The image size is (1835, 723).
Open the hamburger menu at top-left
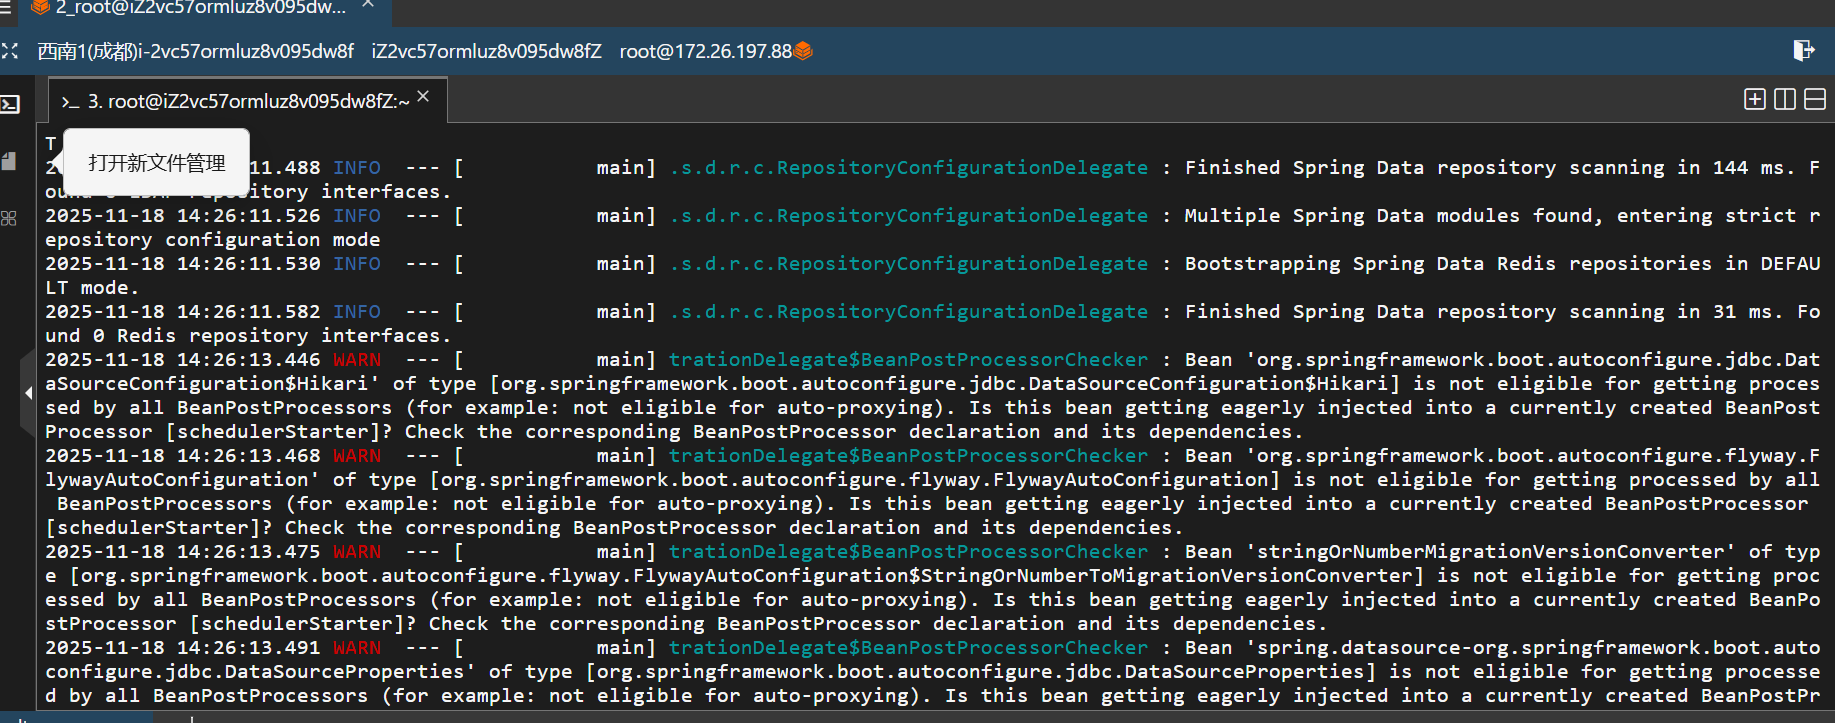tap(5, 8)
